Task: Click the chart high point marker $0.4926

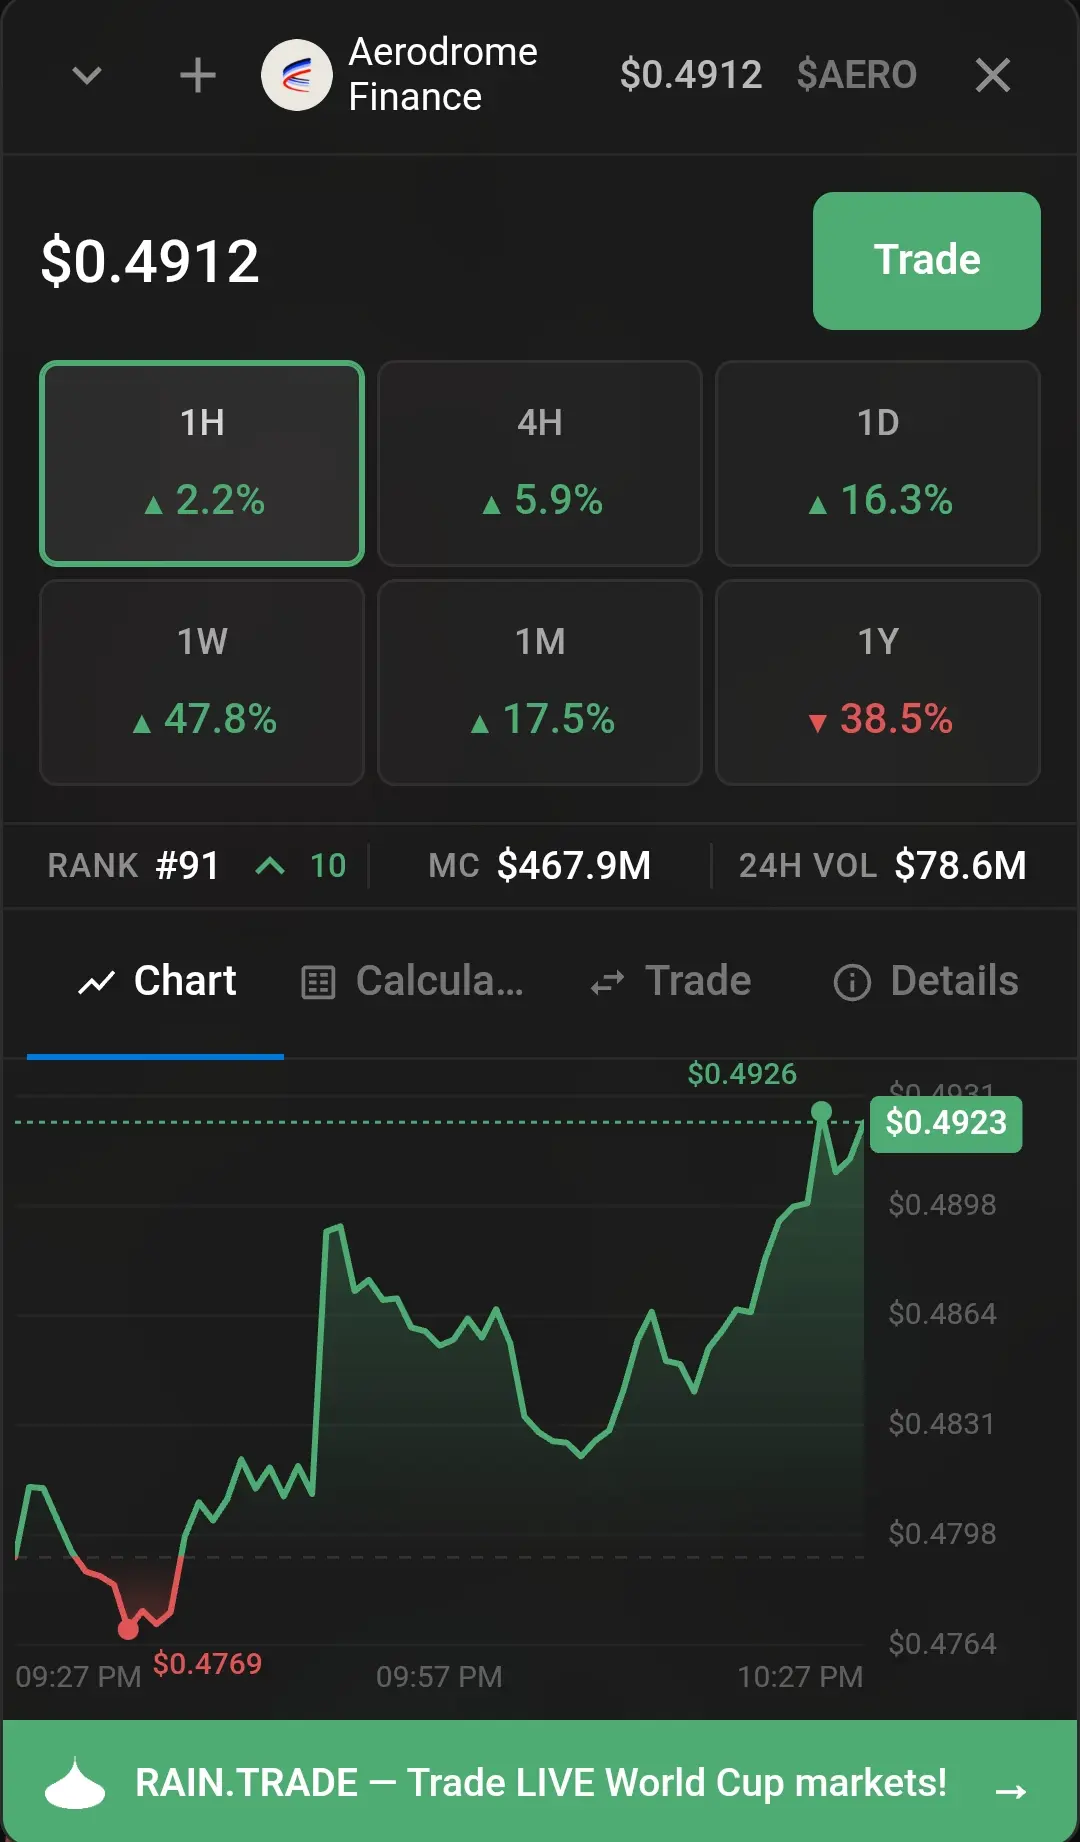Action: point(822,1111)
